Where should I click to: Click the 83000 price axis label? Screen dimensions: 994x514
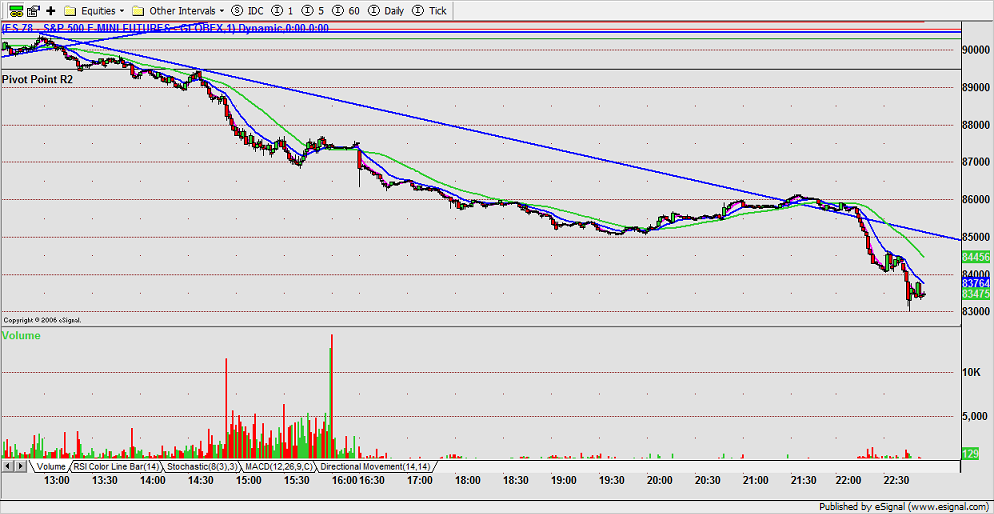(976, 312)
